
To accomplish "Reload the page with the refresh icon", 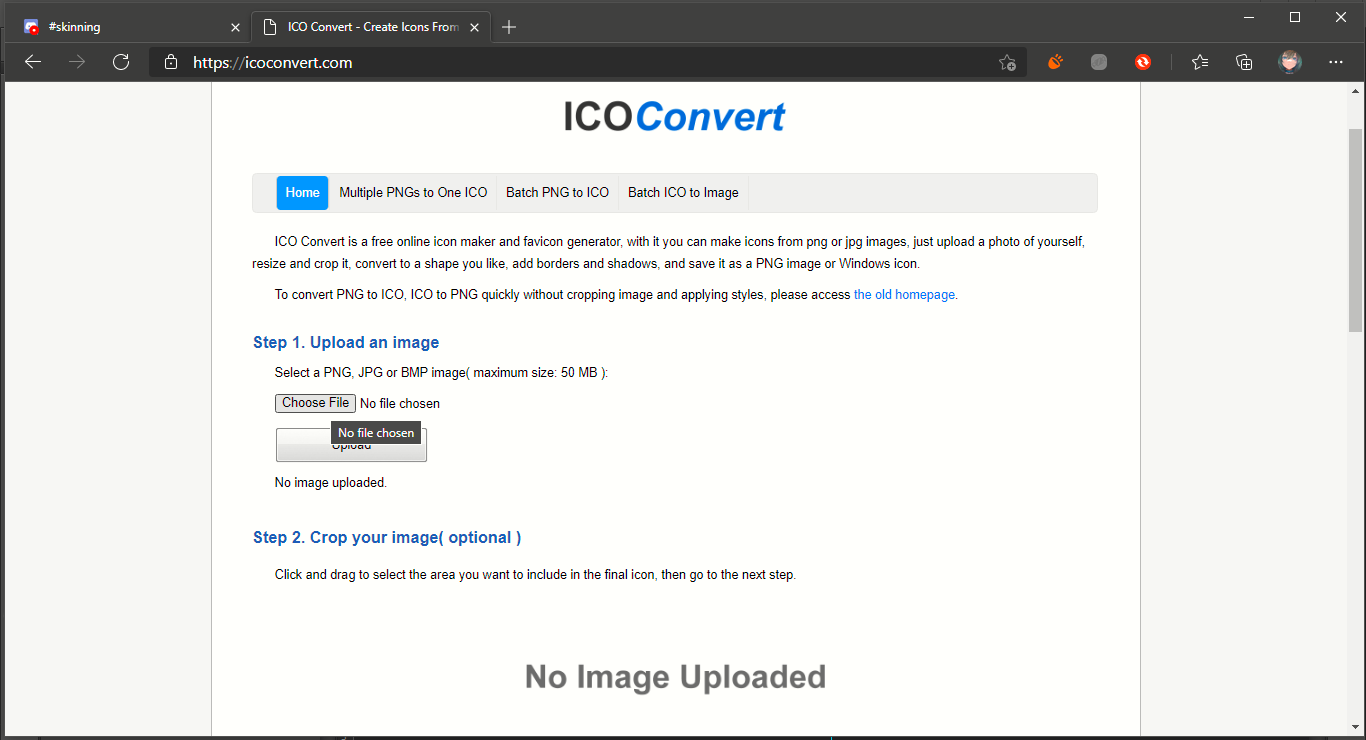I will pyautogui.click(x=121, y=62).
